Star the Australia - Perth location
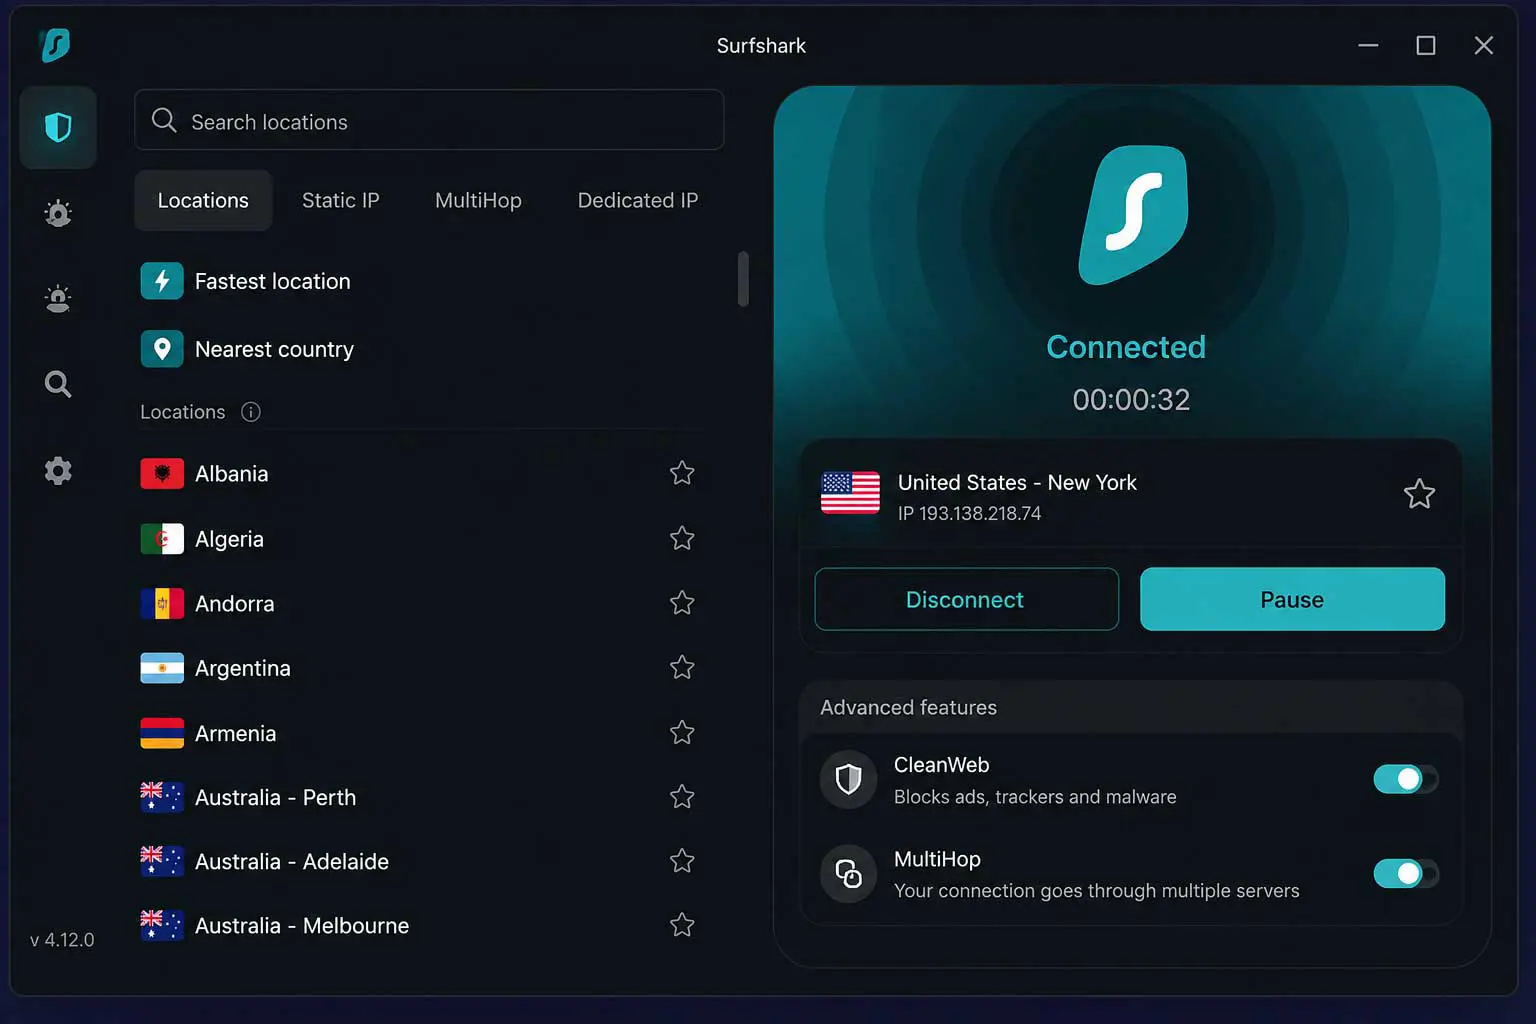The height and width of the screenshot is (1024, 1536). click(x=682, y=797)
